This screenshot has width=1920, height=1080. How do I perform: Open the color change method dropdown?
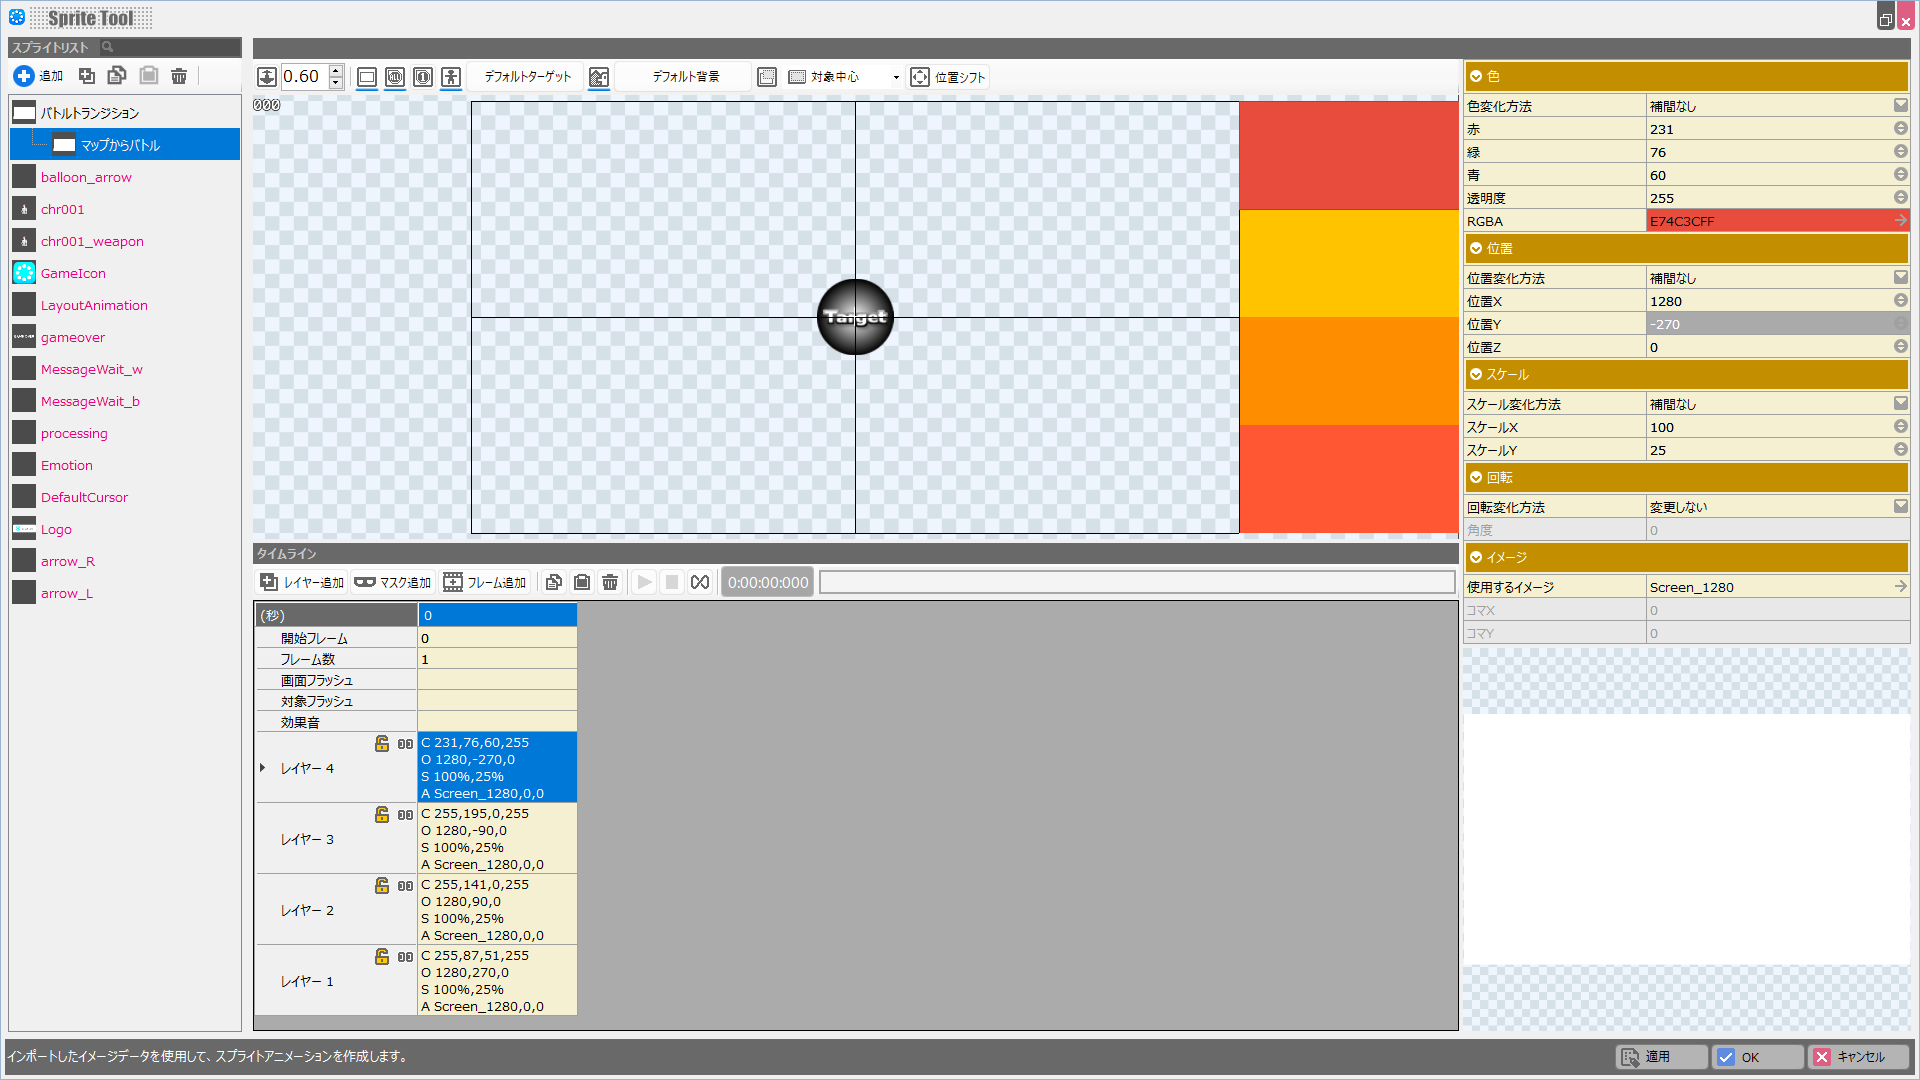[x=1900, y=105]
